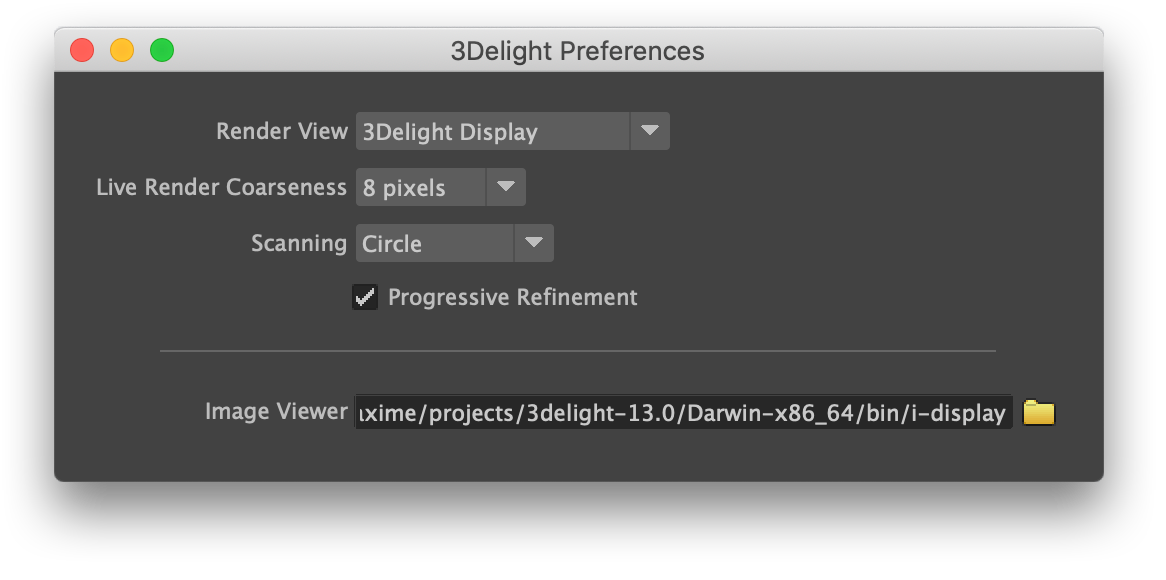The image size is (1166, 580).
Task: Click the Image Viewer label
Action: point(276,412)
